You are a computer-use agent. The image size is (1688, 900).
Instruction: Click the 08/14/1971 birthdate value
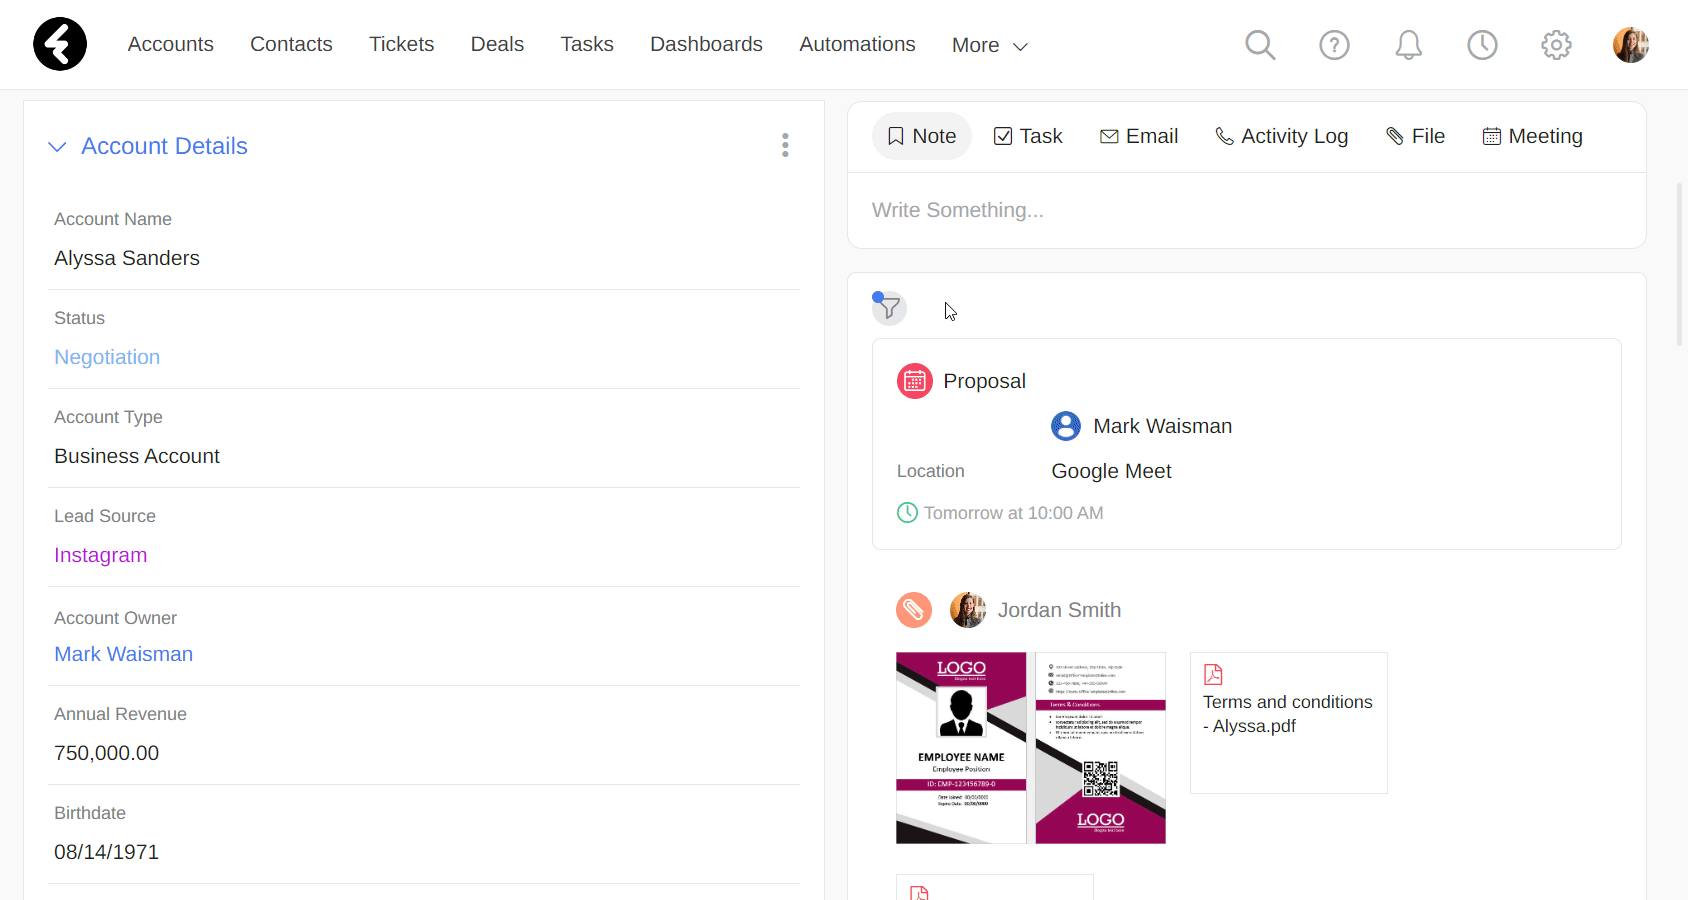[x=106, y=852]
